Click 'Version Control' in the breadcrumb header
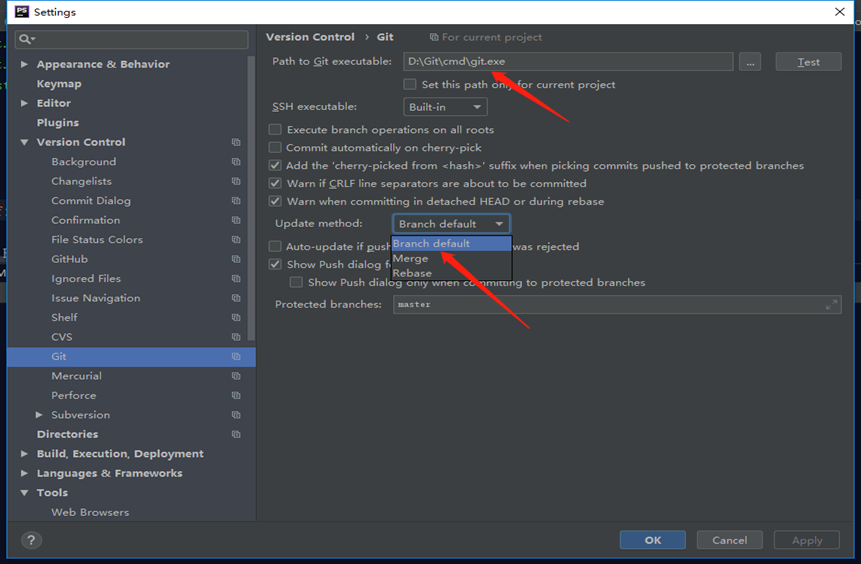 [x=310, y=37]
